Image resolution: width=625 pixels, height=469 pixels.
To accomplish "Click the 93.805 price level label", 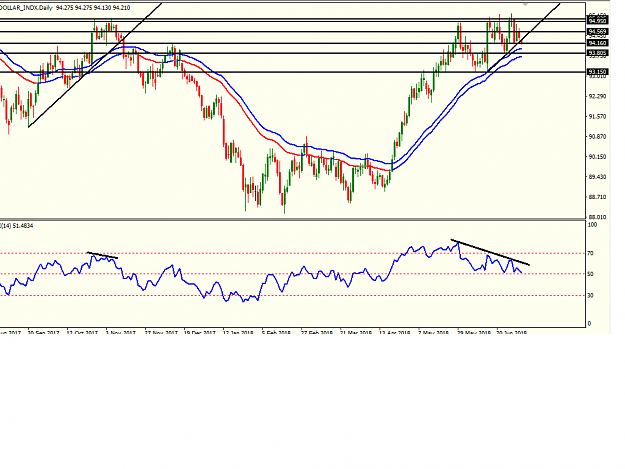I will (x=597, y=53).
